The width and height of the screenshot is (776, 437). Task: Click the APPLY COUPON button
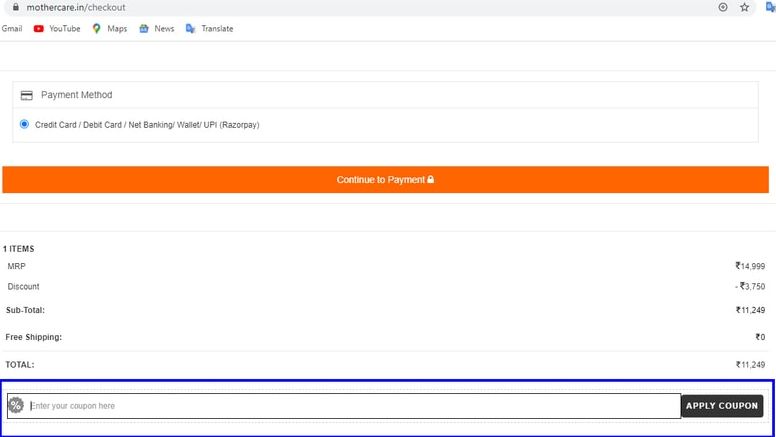[722, 406]
